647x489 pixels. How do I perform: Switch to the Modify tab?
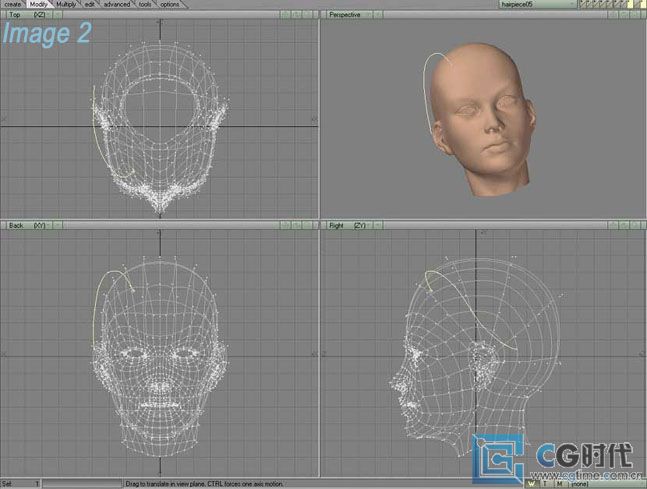39,4
